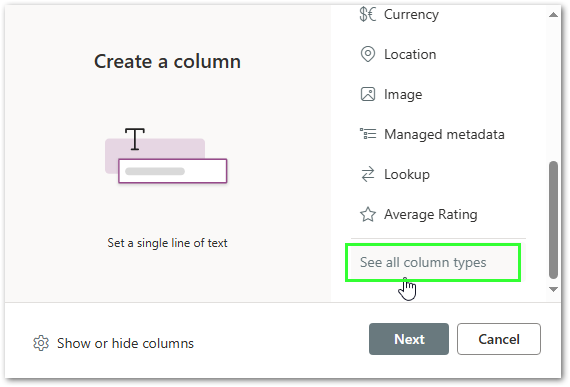This screenshot has width=570, height=387.
Task: Select the Location column type label
Action: click(410, 55)
